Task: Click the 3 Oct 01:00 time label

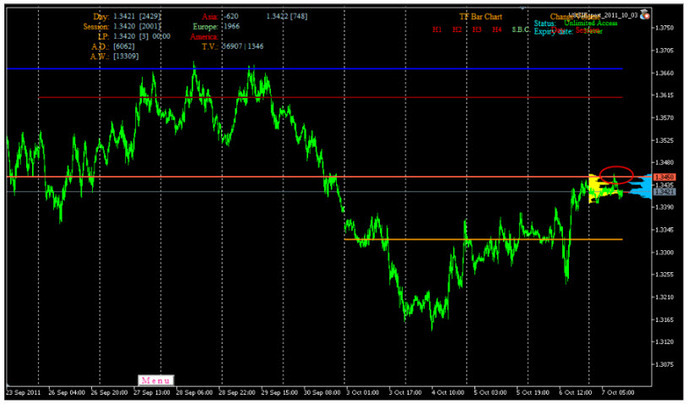Action: pos(362,392)
